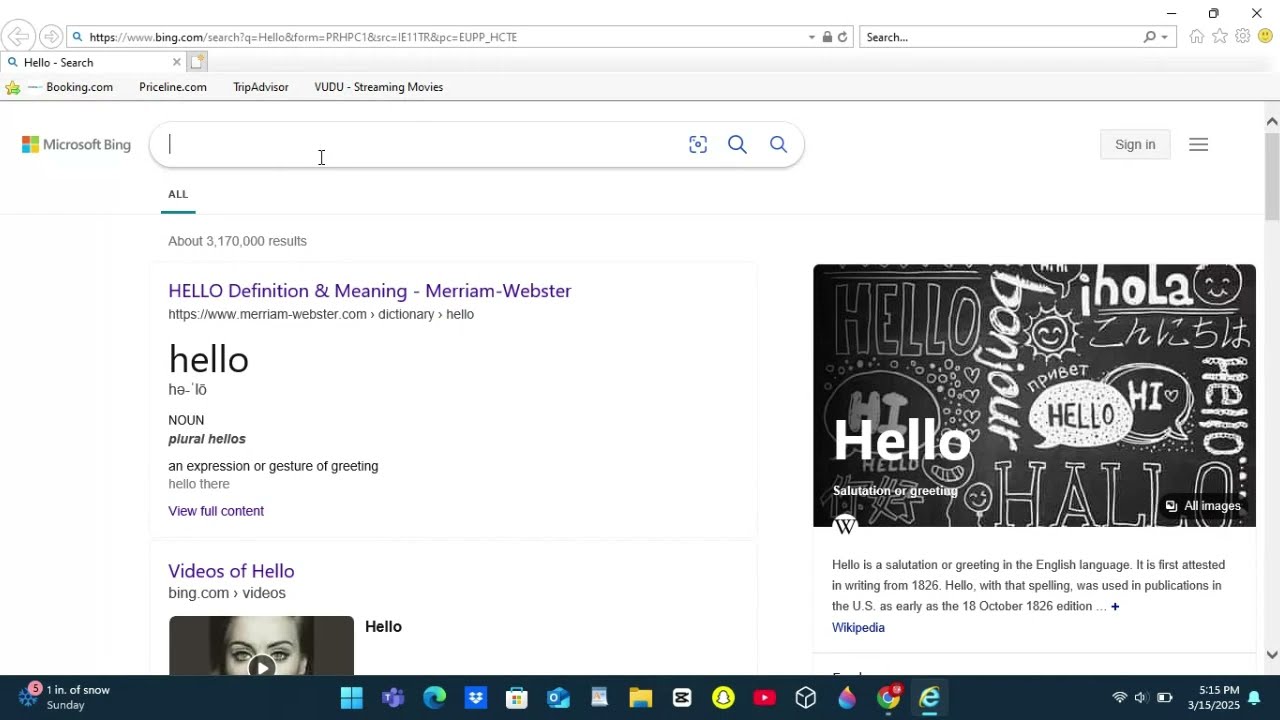Image resolution: width=1280 pixels, height=720 pixels.
Task: Open Google Chrome from taskbar
Action: click(888, 698)
